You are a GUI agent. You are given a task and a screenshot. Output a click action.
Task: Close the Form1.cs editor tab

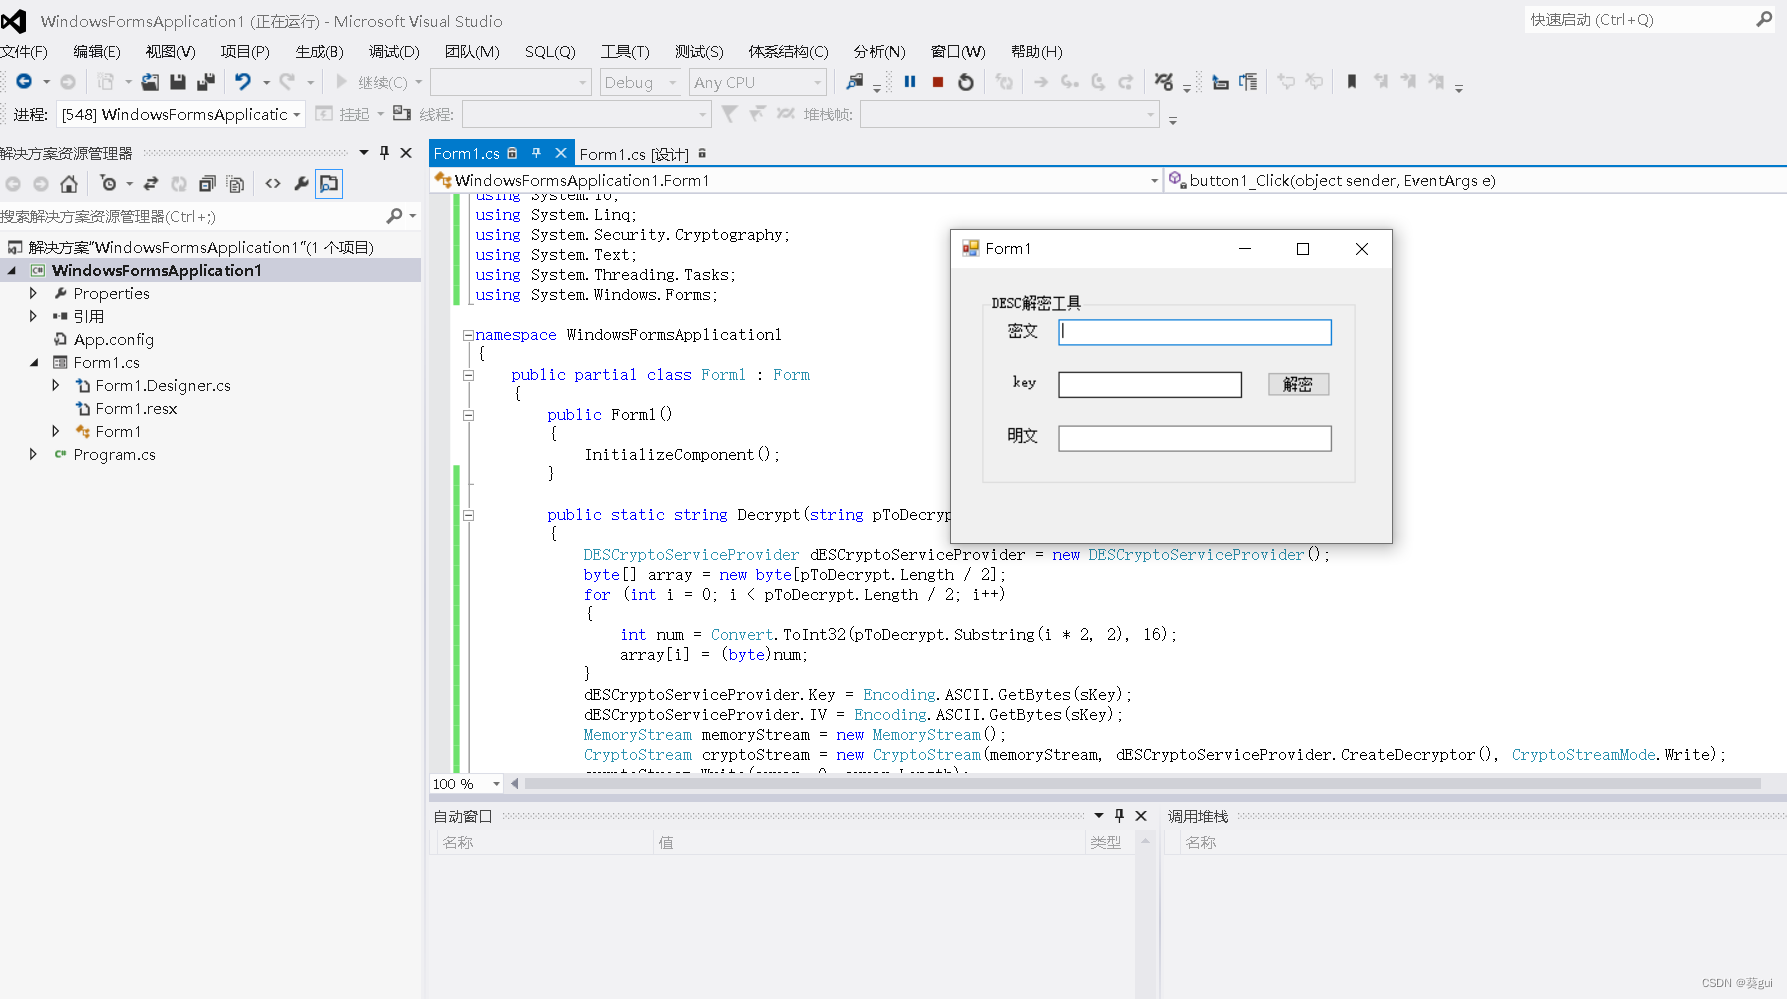click(561, 153)
